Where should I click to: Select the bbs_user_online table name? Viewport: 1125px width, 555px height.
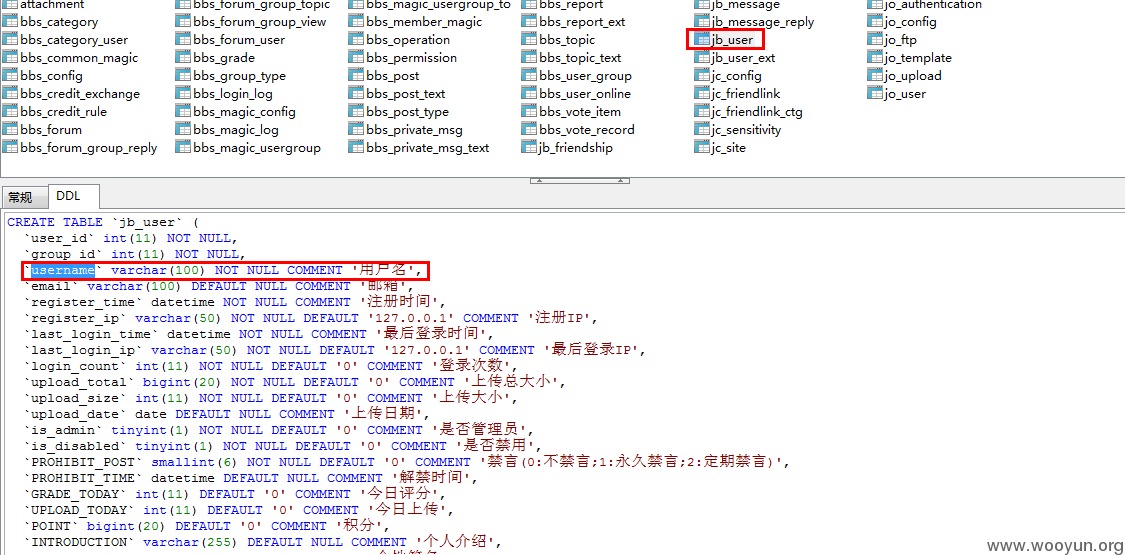pos(585,94)
